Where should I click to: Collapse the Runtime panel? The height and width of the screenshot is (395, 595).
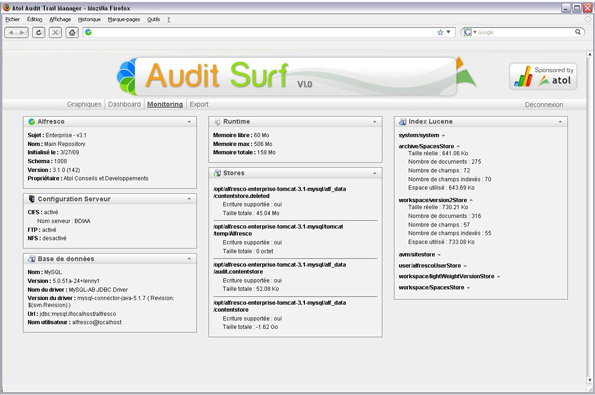375,122
